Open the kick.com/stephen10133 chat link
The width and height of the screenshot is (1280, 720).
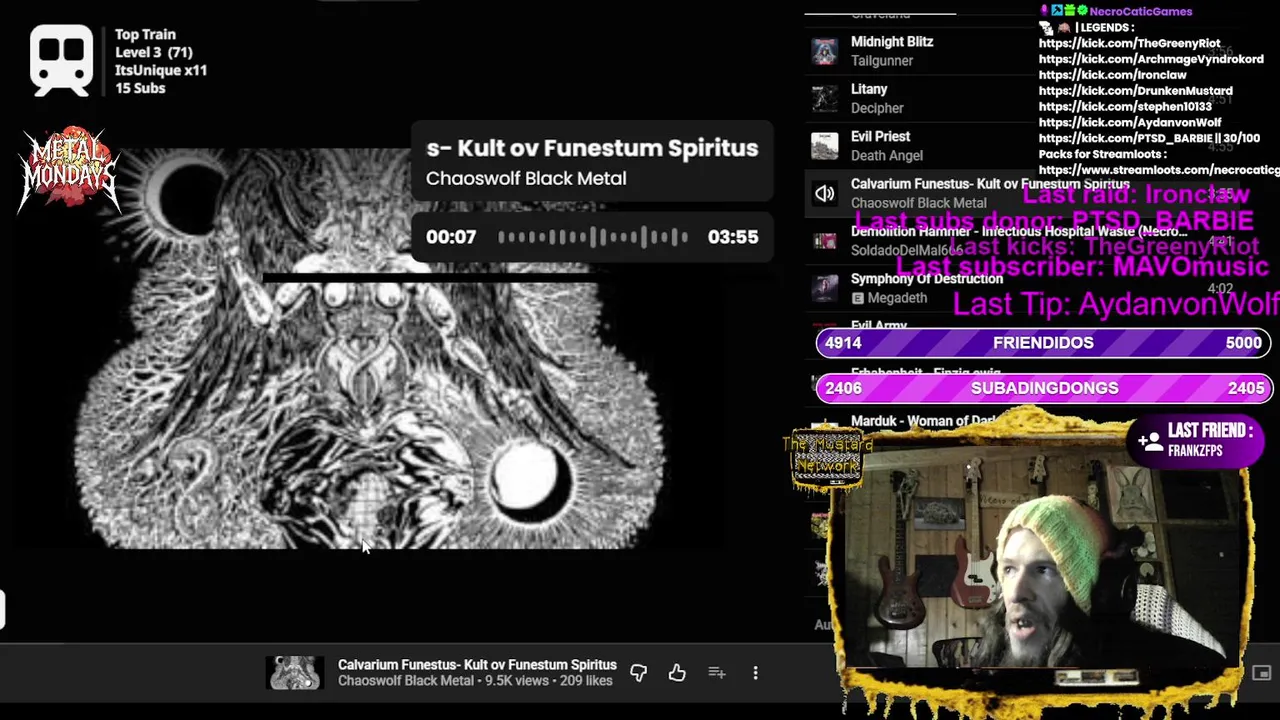(x=1125, y=107)
